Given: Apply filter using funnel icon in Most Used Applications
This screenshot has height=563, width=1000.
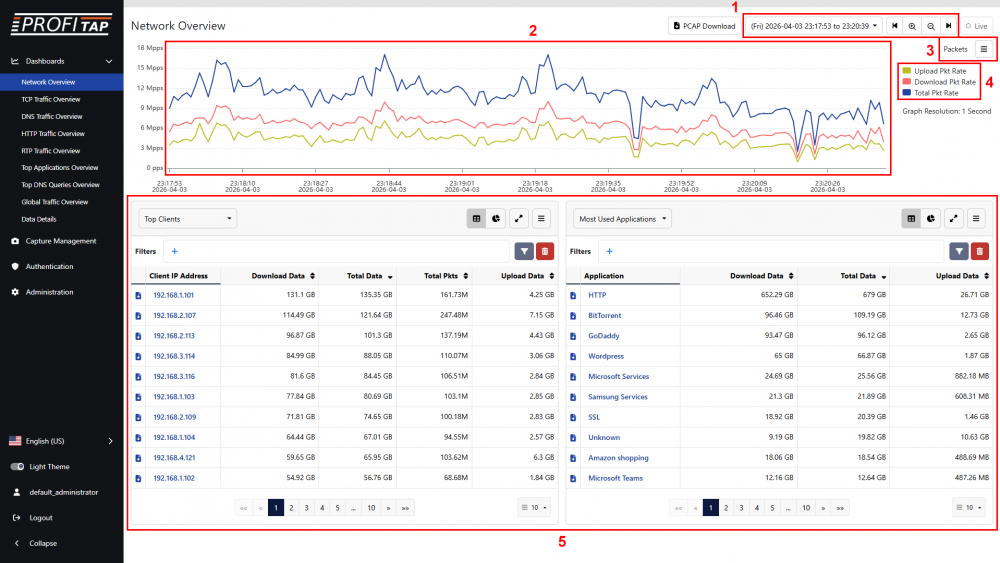Looking at the screenshot, I should click(958, 252).
